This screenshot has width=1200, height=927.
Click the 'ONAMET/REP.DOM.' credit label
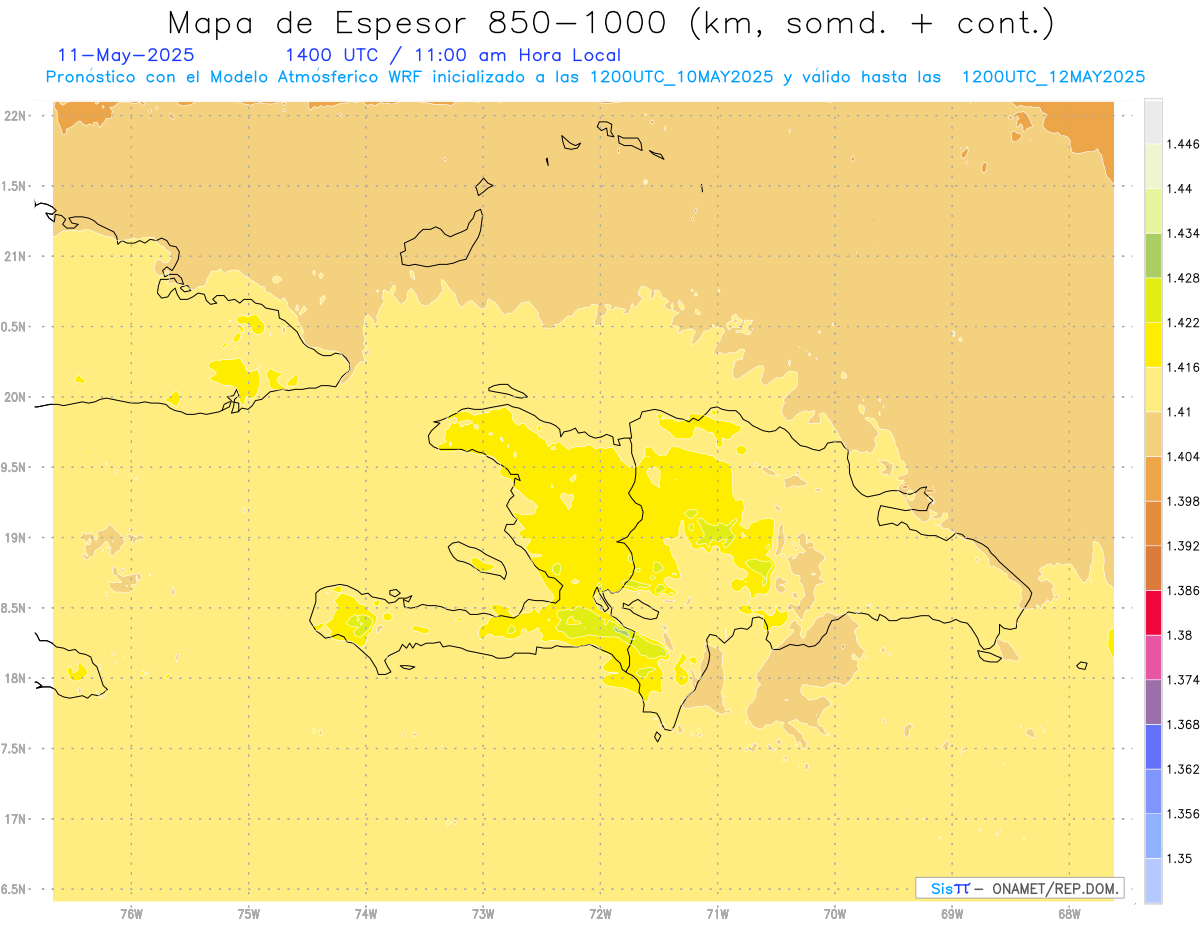1057,888
